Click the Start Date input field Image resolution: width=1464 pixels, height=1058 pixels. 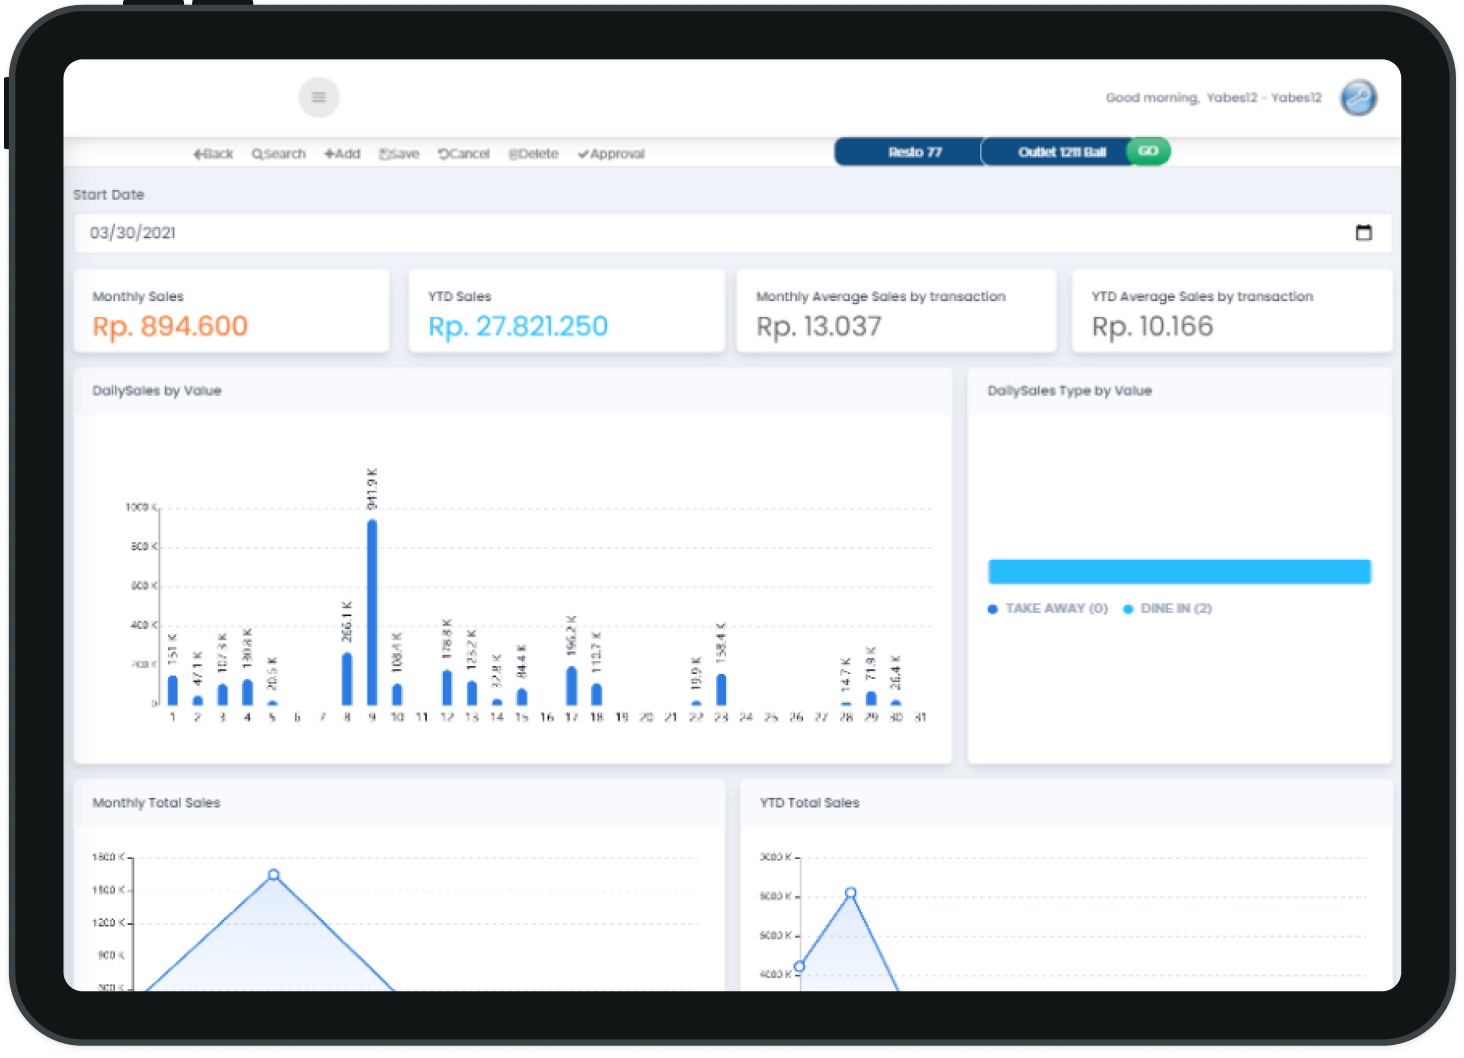coord(700,233)
